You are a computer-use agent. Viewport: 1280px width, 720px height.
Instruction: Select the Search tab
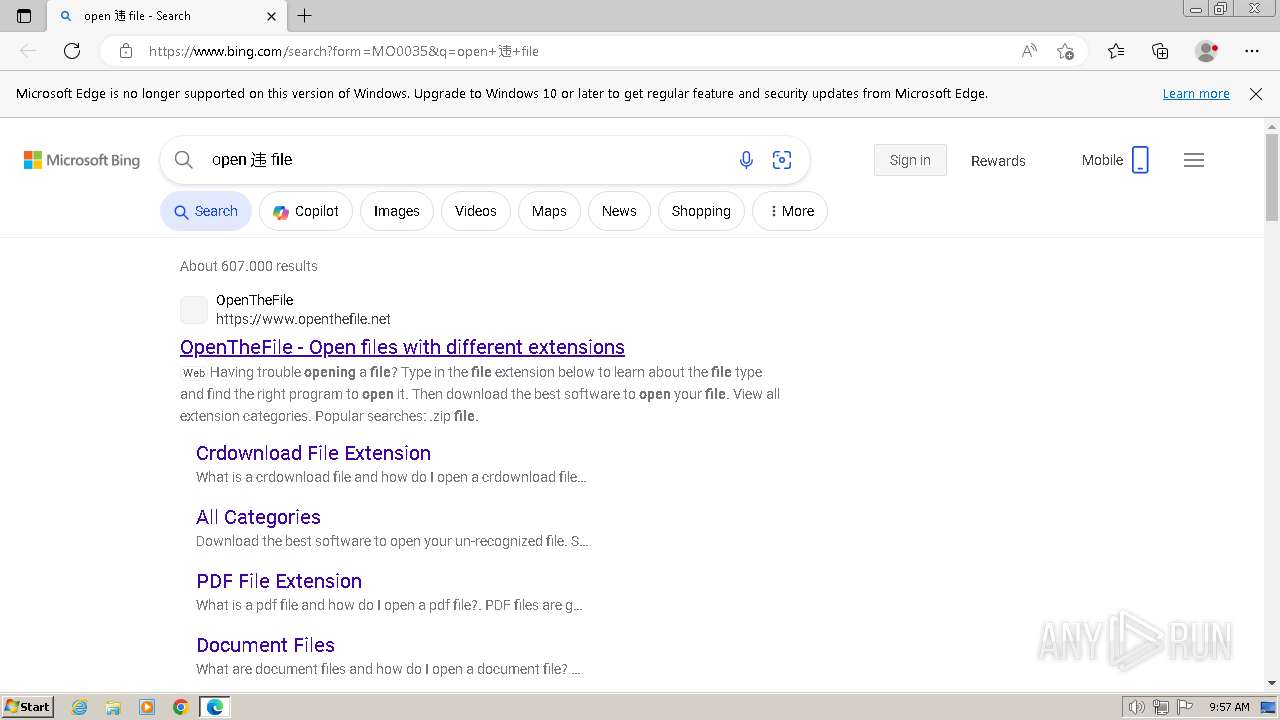click(x=206, y=211)
